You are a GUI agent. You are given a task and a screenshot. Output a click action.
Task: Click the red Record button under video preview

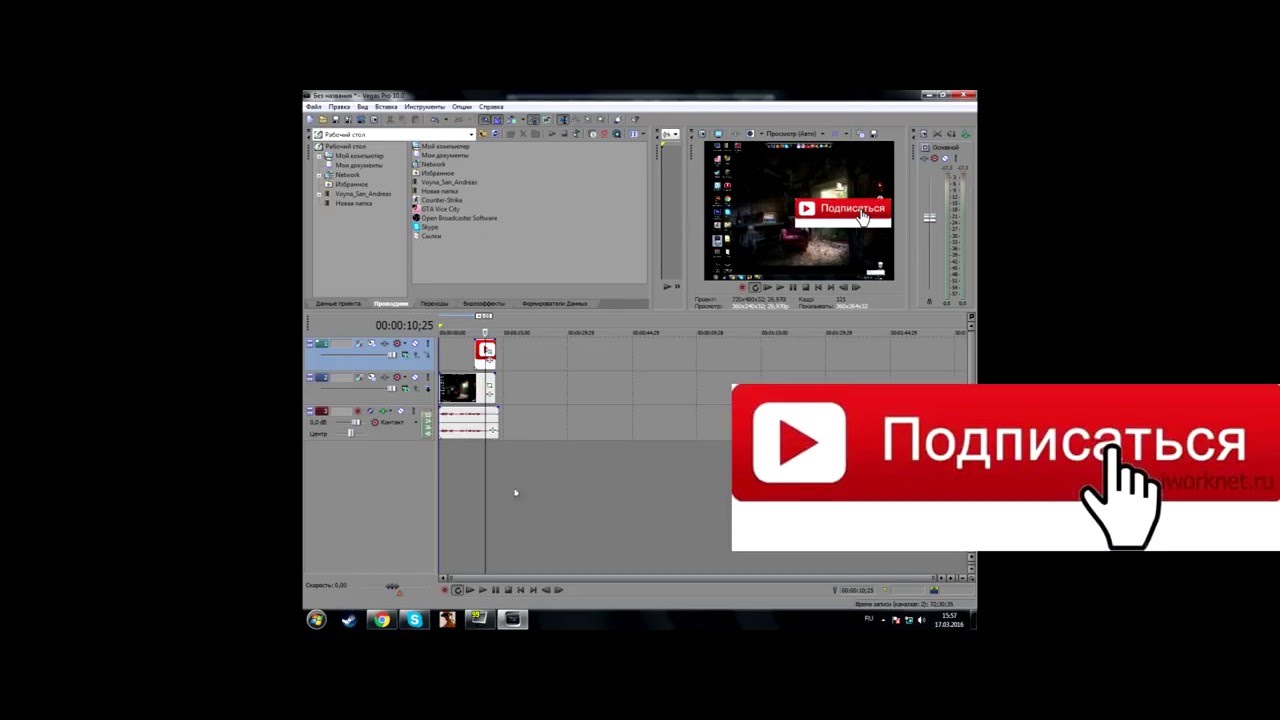(x=742, y=287)
